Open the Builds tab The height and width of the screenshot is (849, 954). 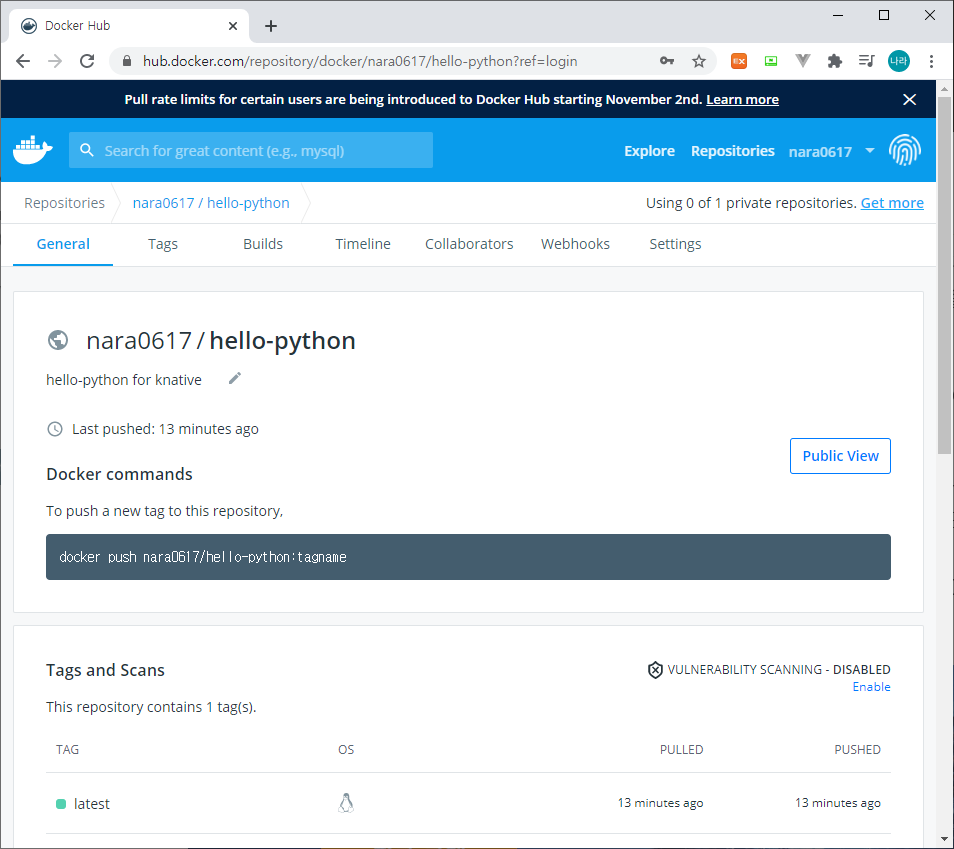coord(263,244)
